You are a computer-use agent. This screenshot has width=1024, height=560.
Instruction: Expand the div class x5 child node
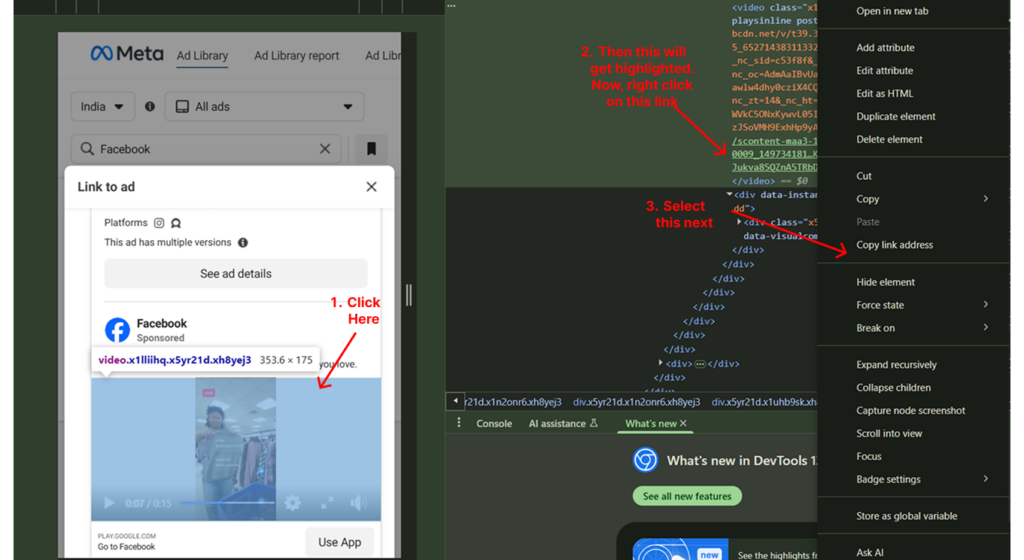click(x=739, y=221)
